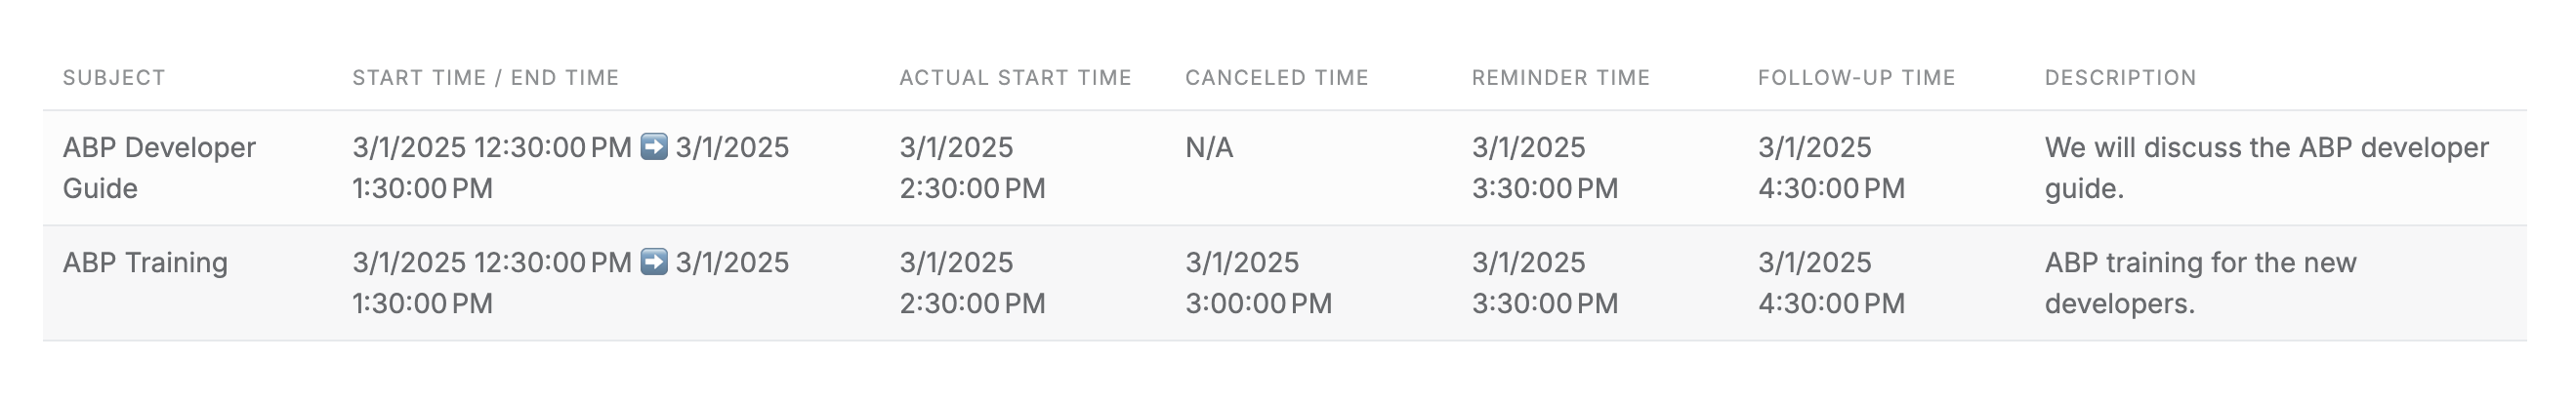
Task: Click ABP Developer Guide's actual start time cell
Action: 972,168
